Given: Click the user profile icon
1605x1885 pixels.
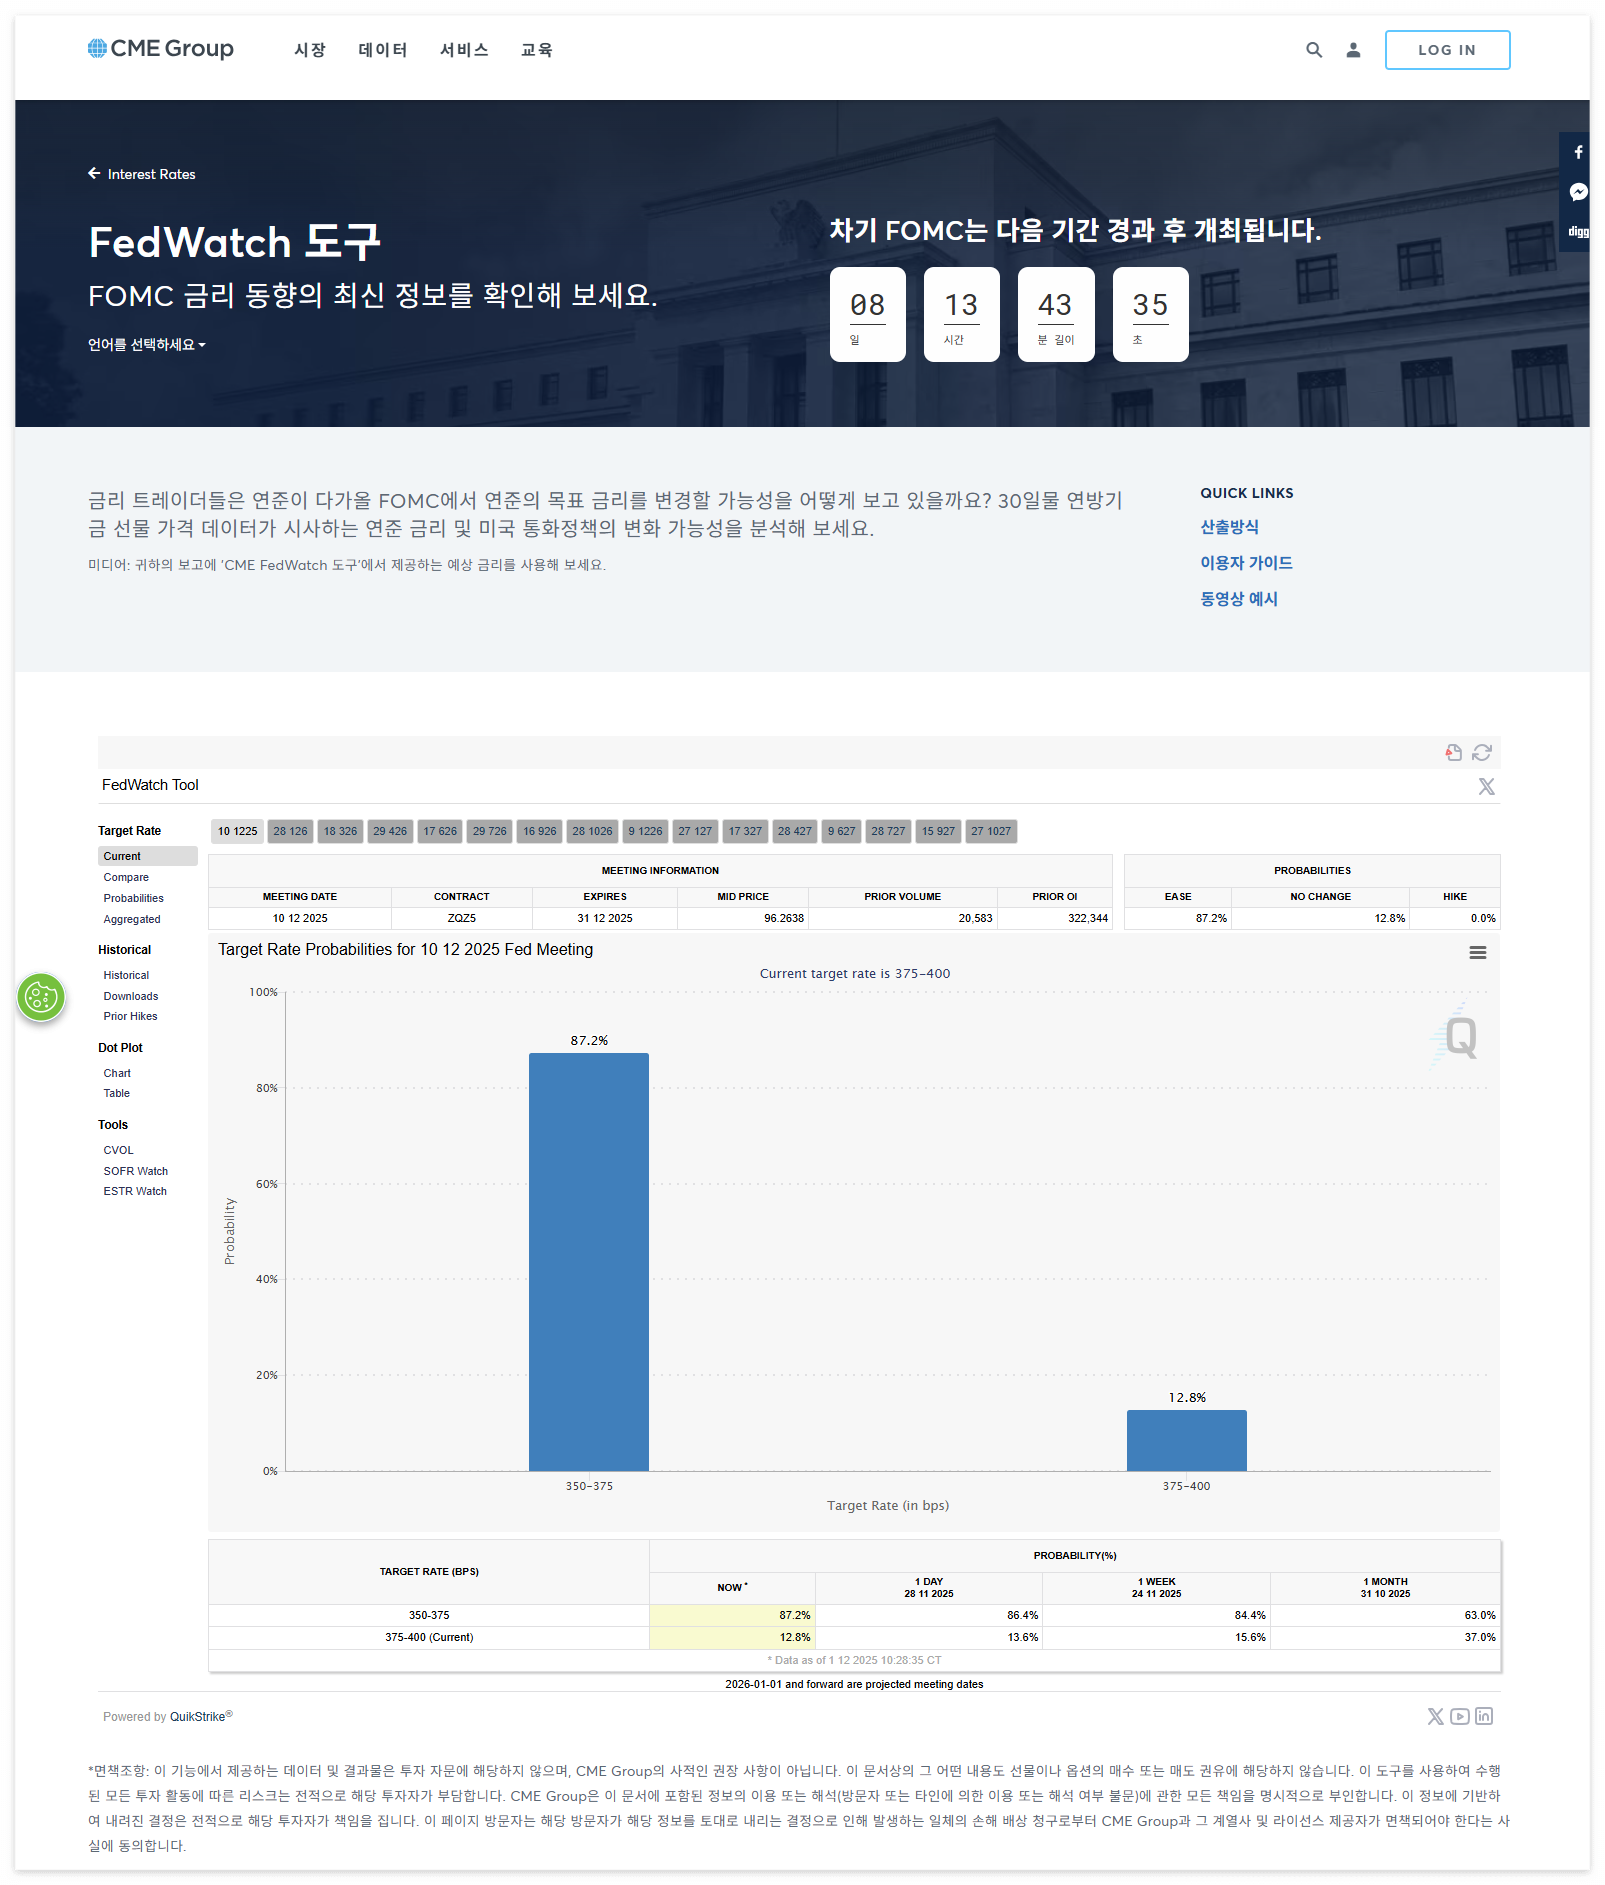Looking at the screenshot, I should click(1352, 49).
